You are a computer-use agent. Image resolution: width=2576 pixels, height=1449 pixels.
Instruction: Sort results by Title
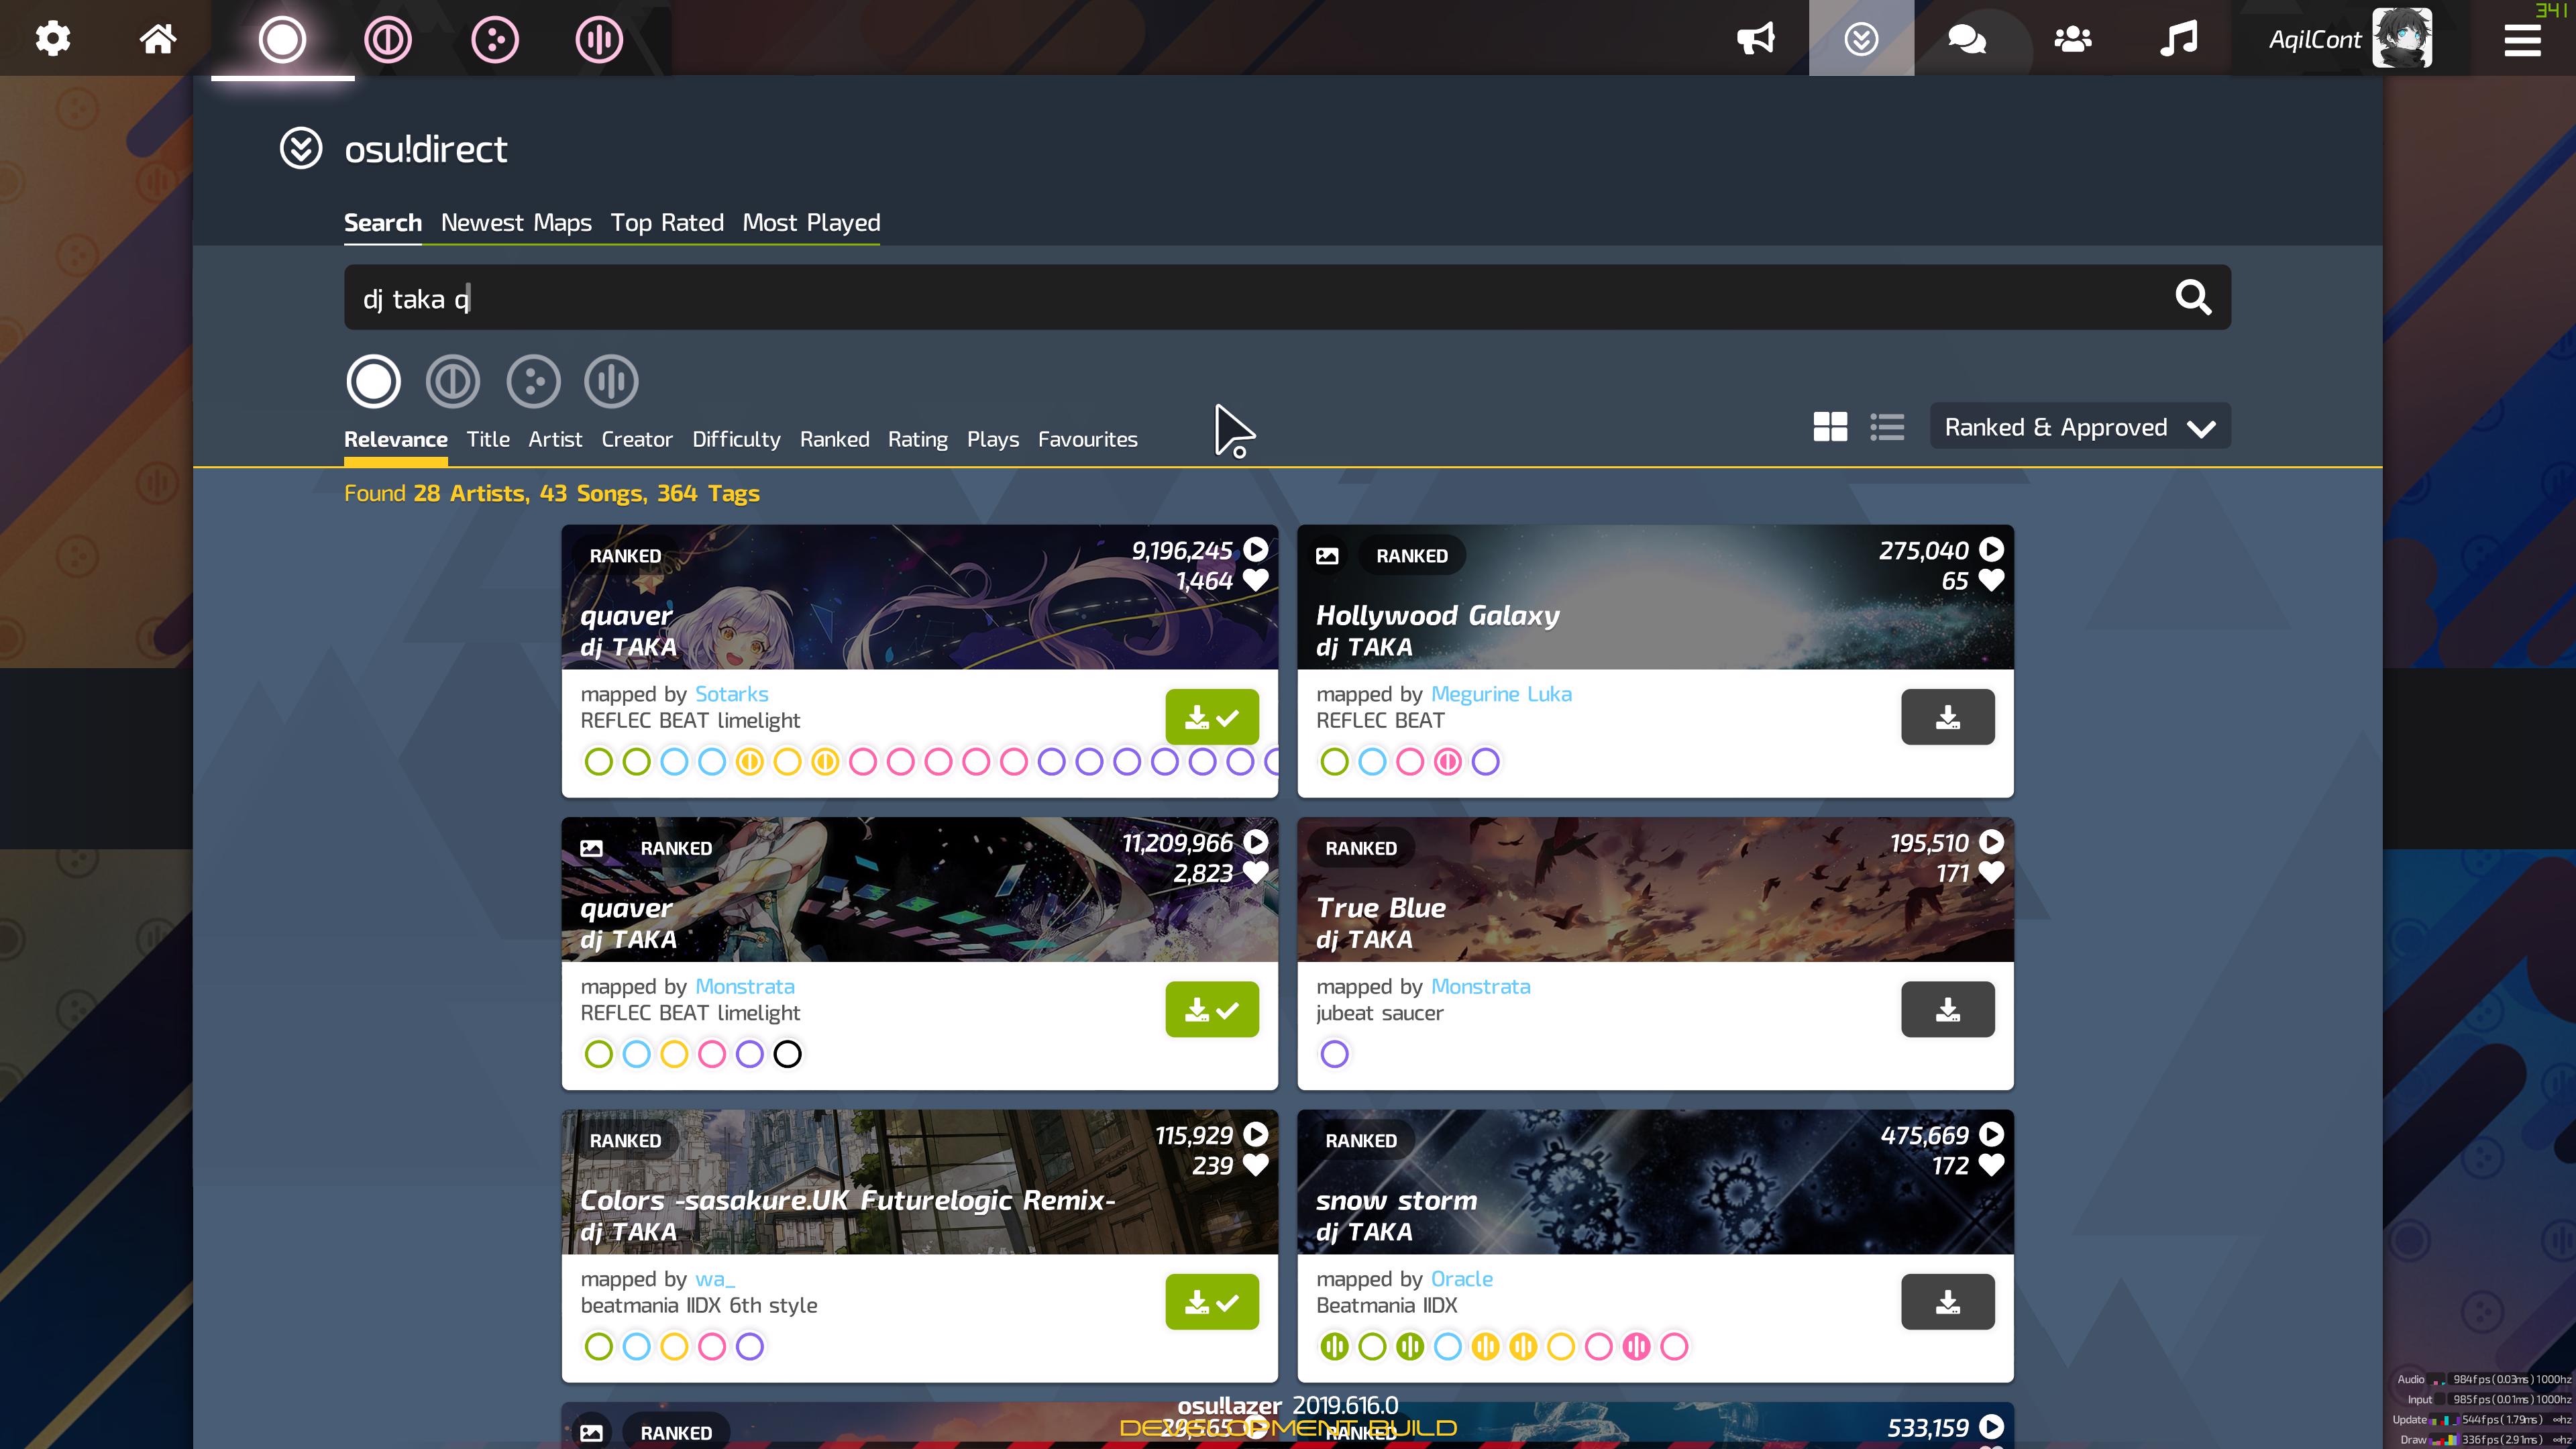[x=488, y=439]
